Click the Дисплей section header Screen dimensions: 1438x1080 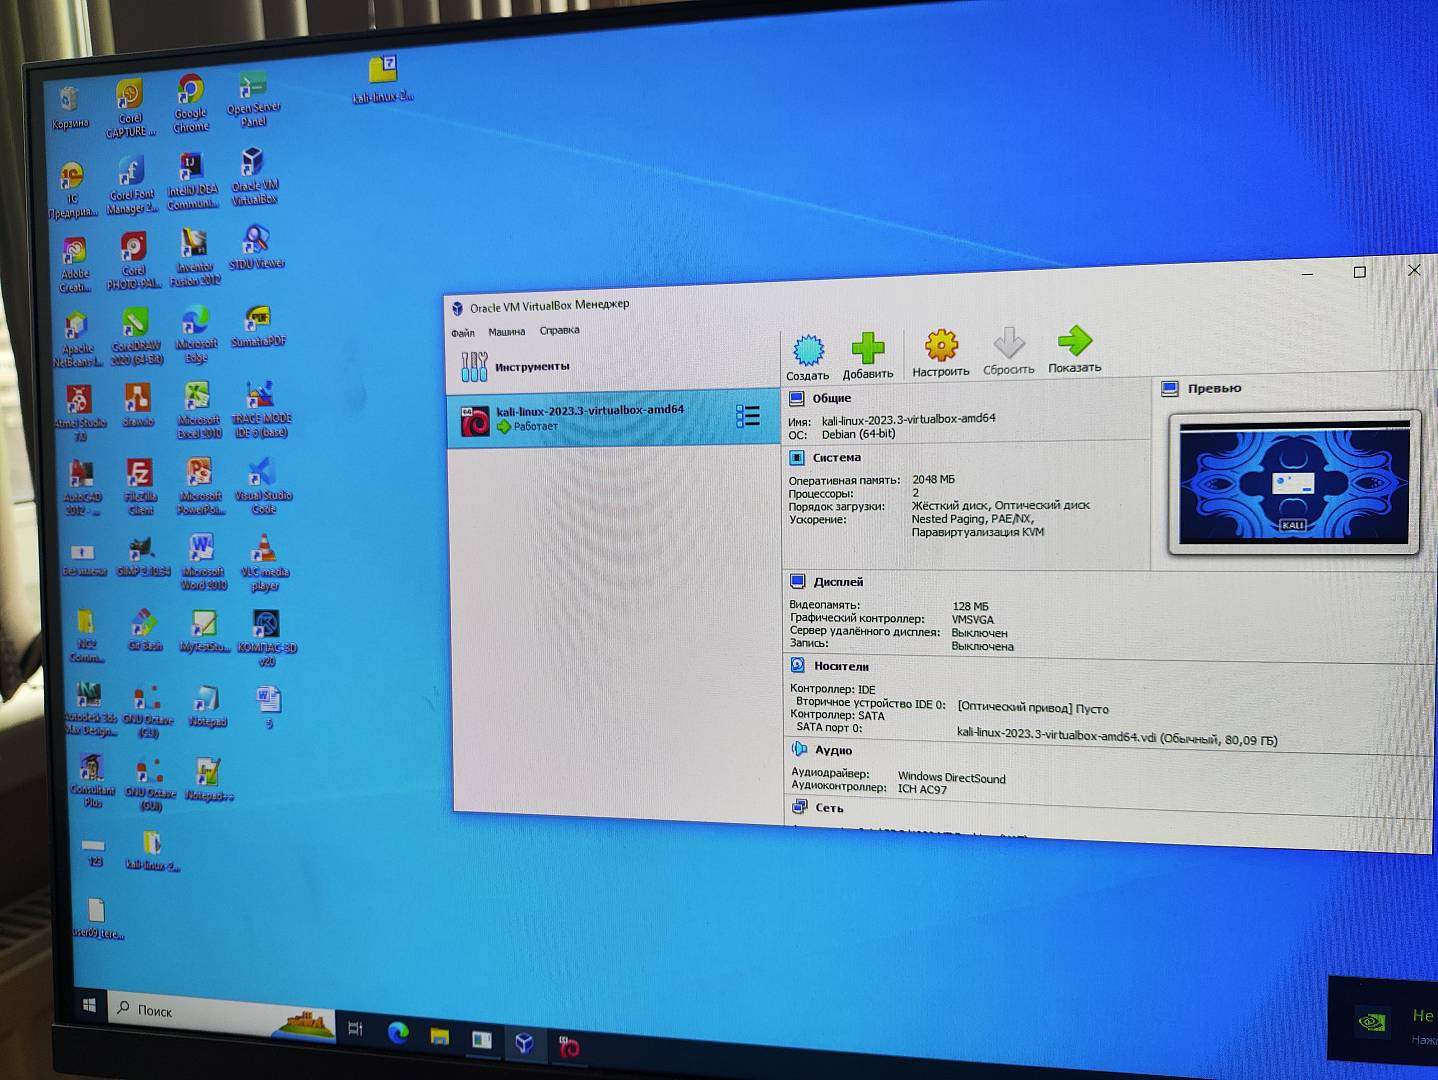838,582
